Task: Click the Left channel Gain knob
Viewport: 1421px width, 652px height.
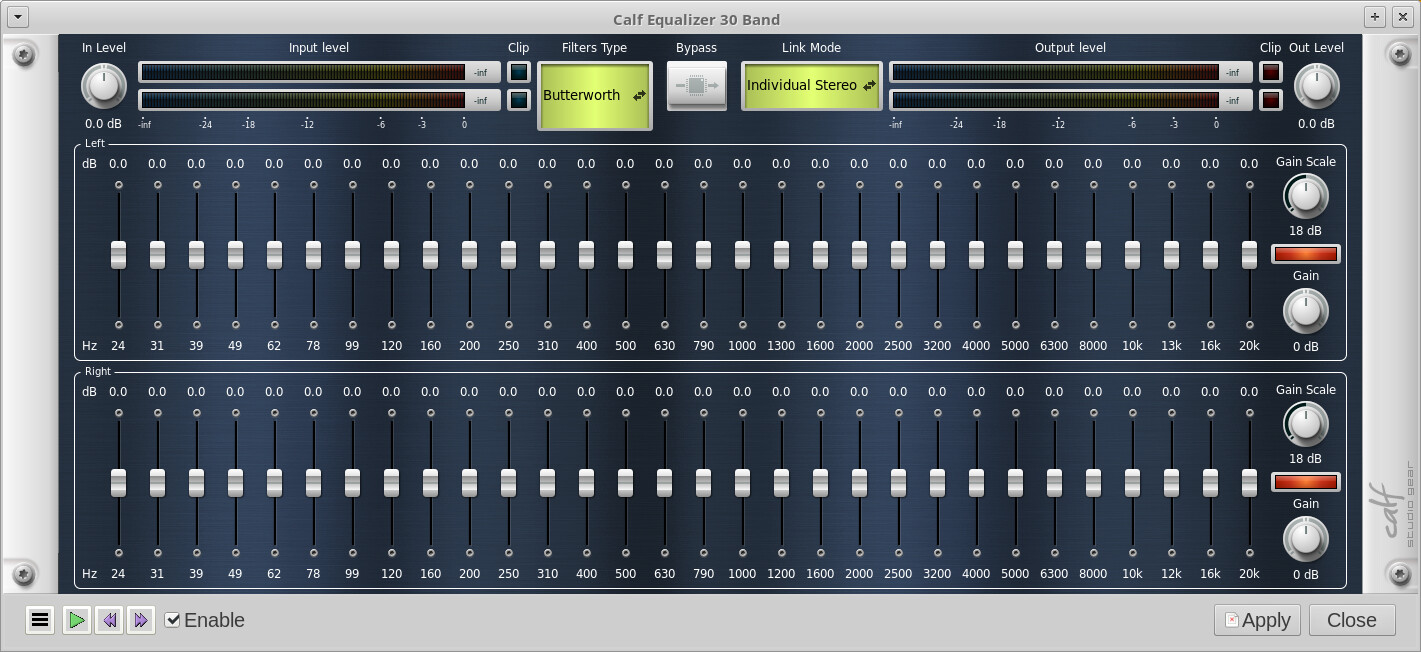Action: coord(1305,311)
